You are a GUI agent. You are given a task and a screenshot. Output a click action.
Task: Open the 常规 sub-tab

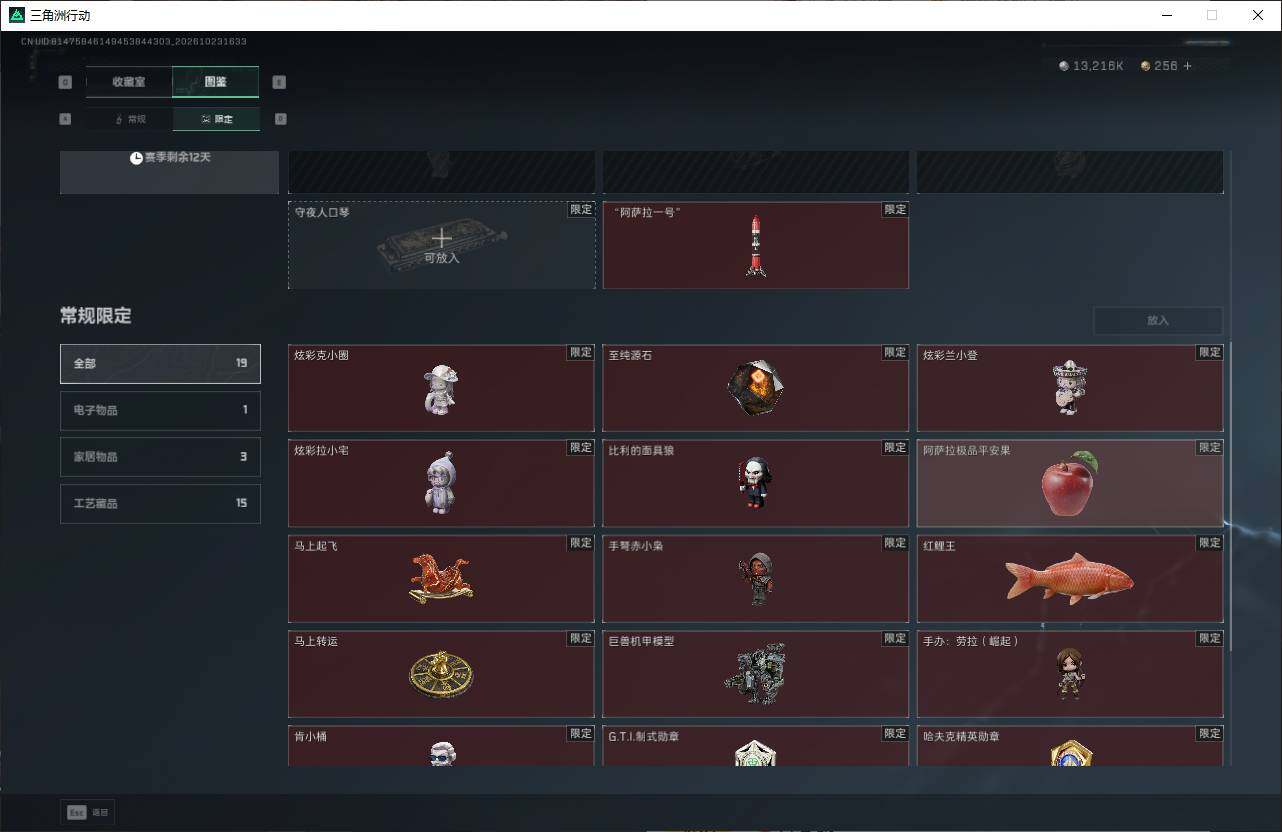click(129, 119)
